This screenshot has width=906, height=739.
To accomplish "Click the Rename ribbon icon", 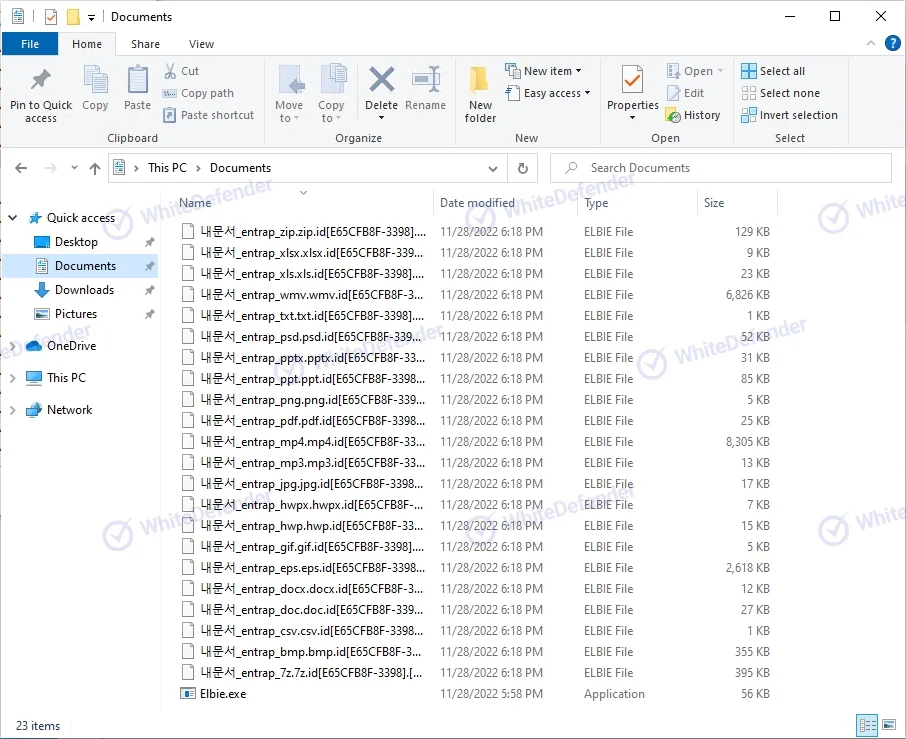I will (x=425, y=82).
